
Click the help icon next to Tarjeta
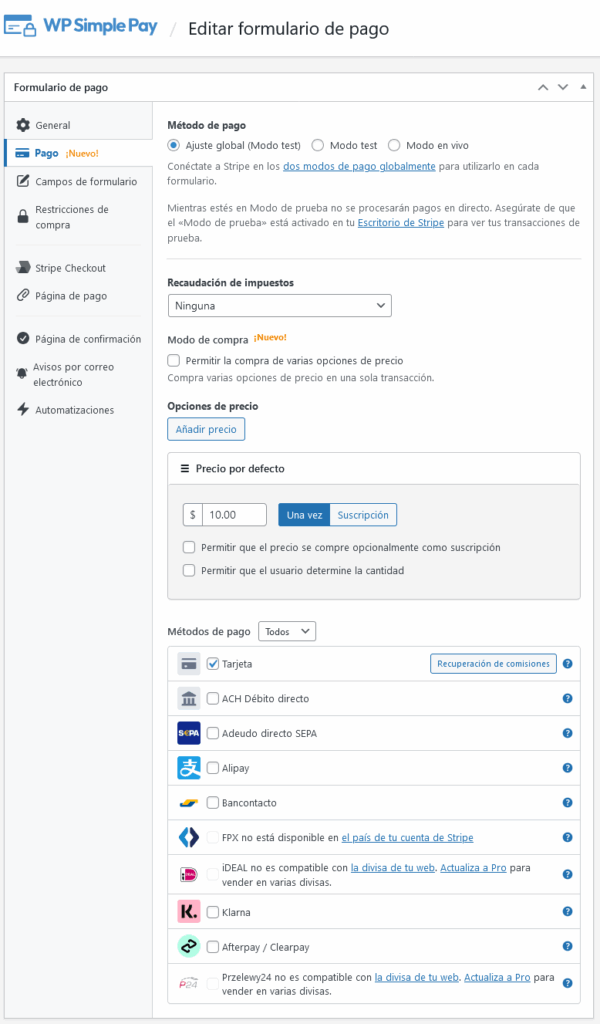567,663
